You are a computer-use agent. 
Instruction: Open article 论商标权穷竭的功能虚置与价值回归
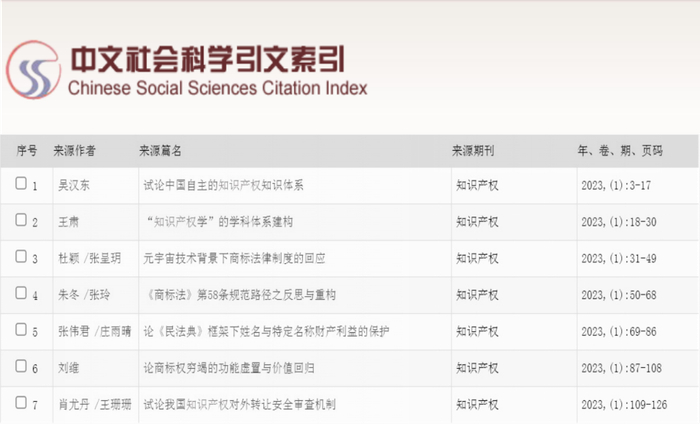(x=229, y=368)
